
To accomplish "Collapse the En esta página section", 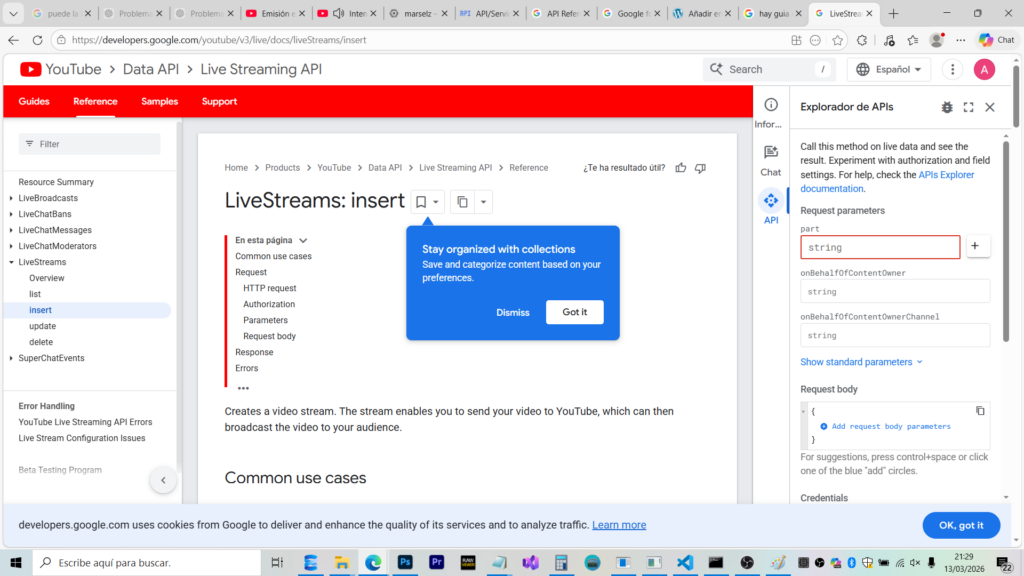I will (x=303, y=240).
